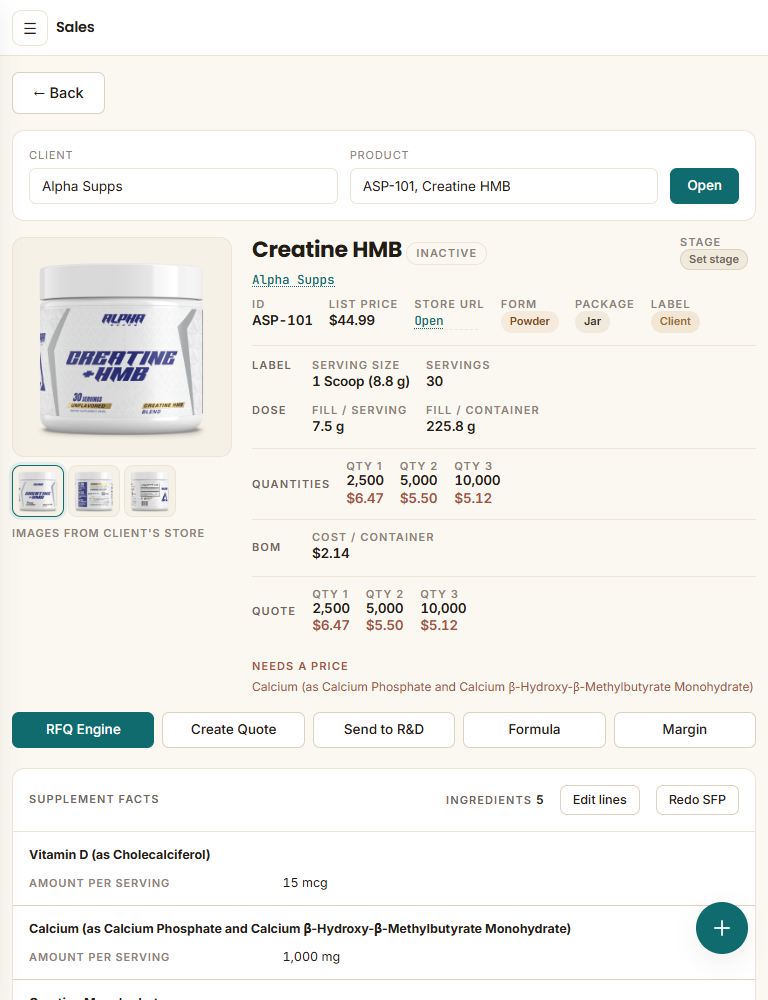This screenshot has height=1000, width=768.
Task: Click the 1,000 mg amount value
Action: coord(311,957)
